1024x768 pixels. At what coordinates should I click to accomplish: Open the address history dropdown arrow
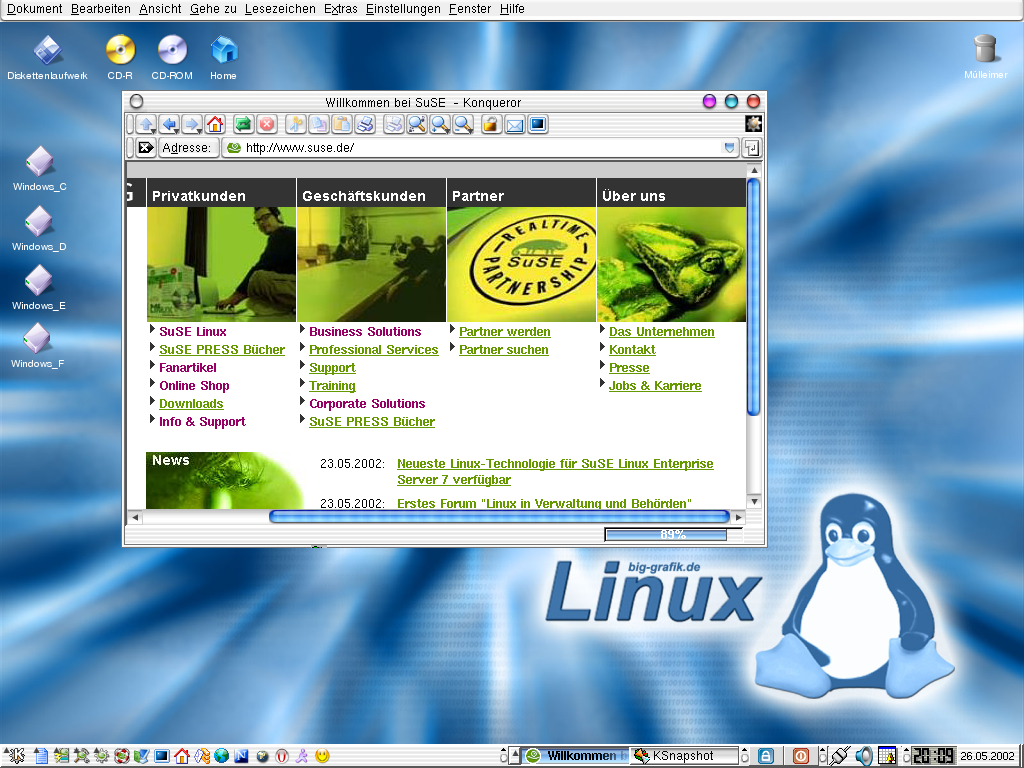(x=729, y=148)
